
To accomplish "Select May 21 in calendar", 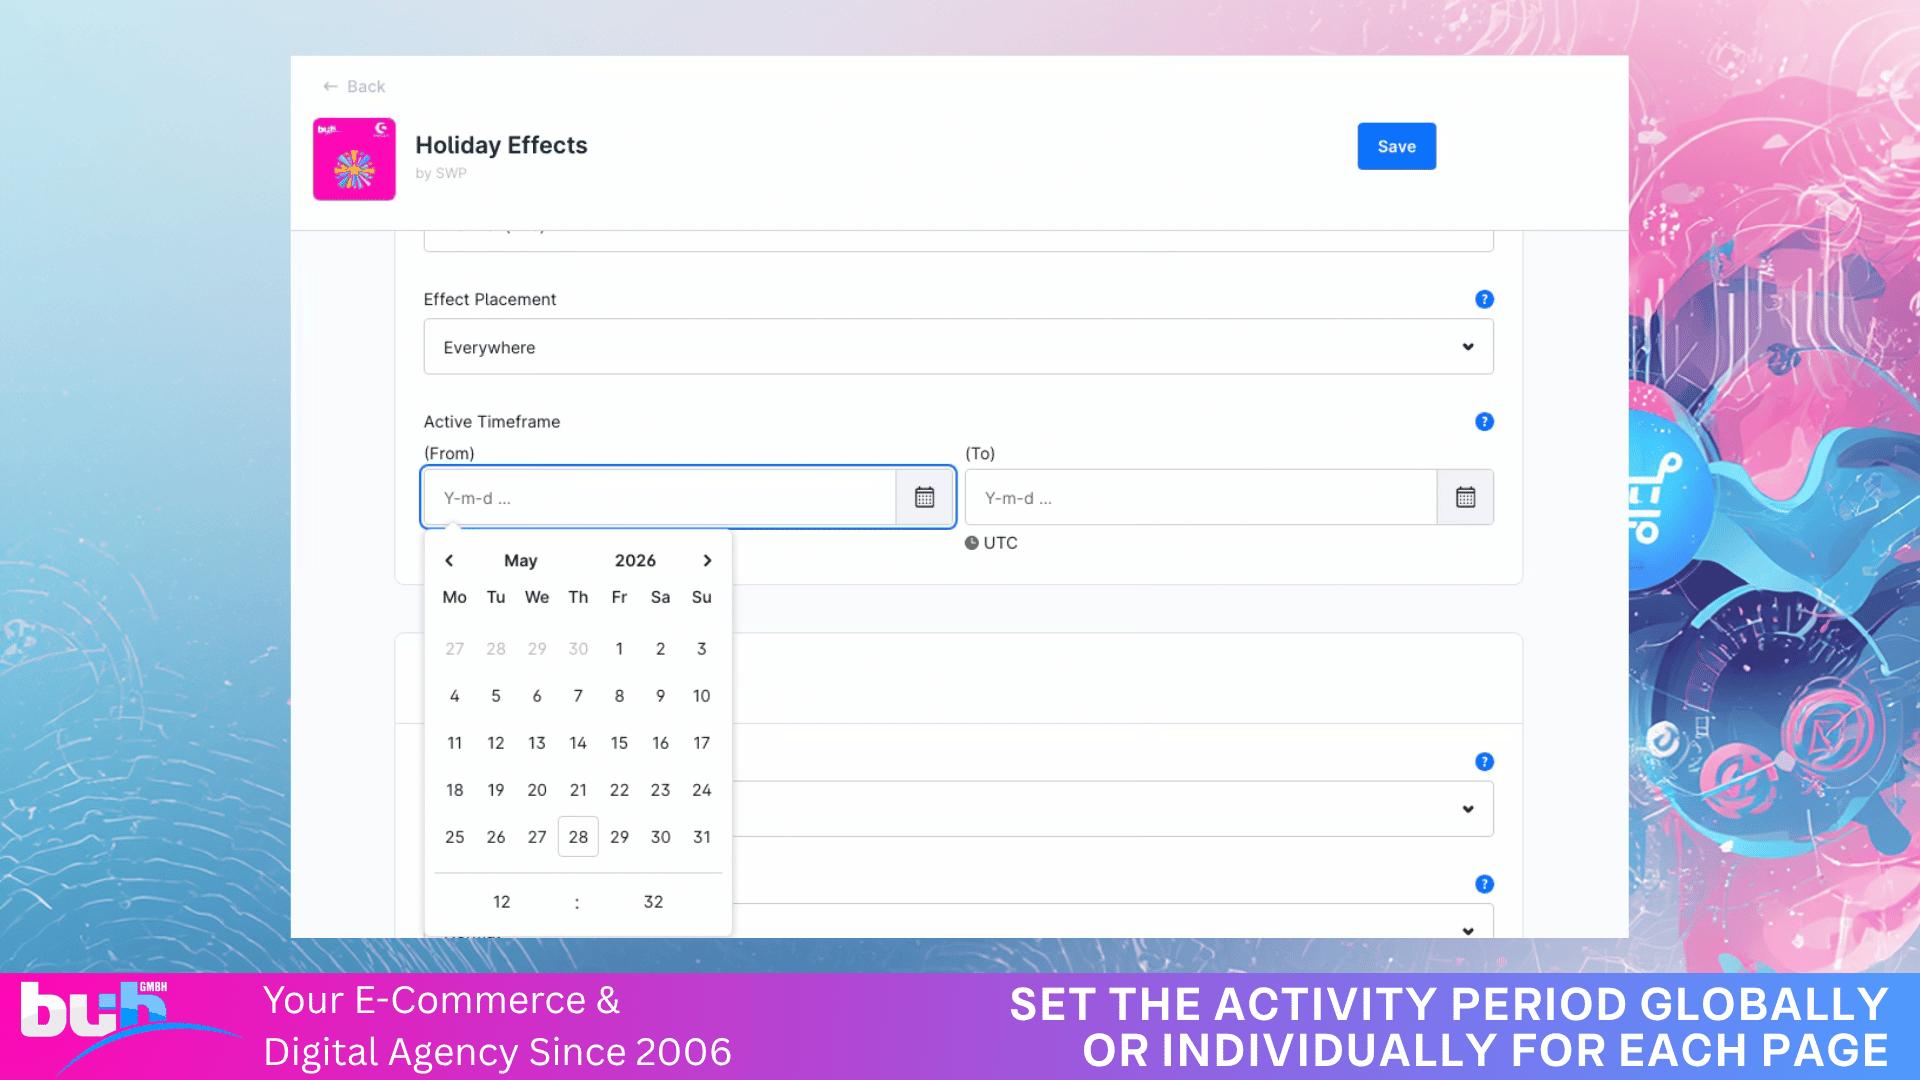I will pos(578,790).
